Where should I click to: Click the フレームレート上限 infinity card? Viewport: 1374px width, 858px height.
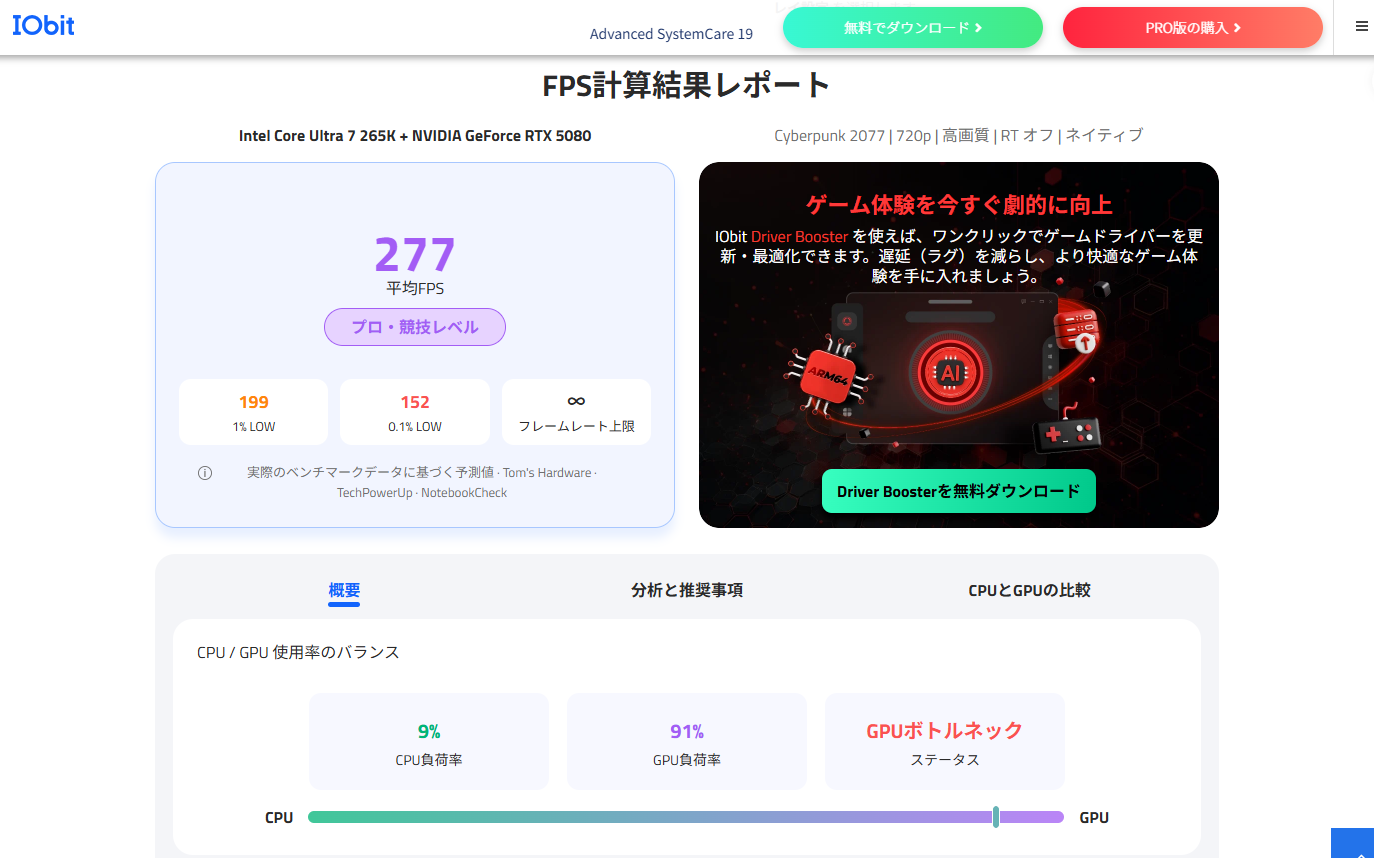(576, 412)
